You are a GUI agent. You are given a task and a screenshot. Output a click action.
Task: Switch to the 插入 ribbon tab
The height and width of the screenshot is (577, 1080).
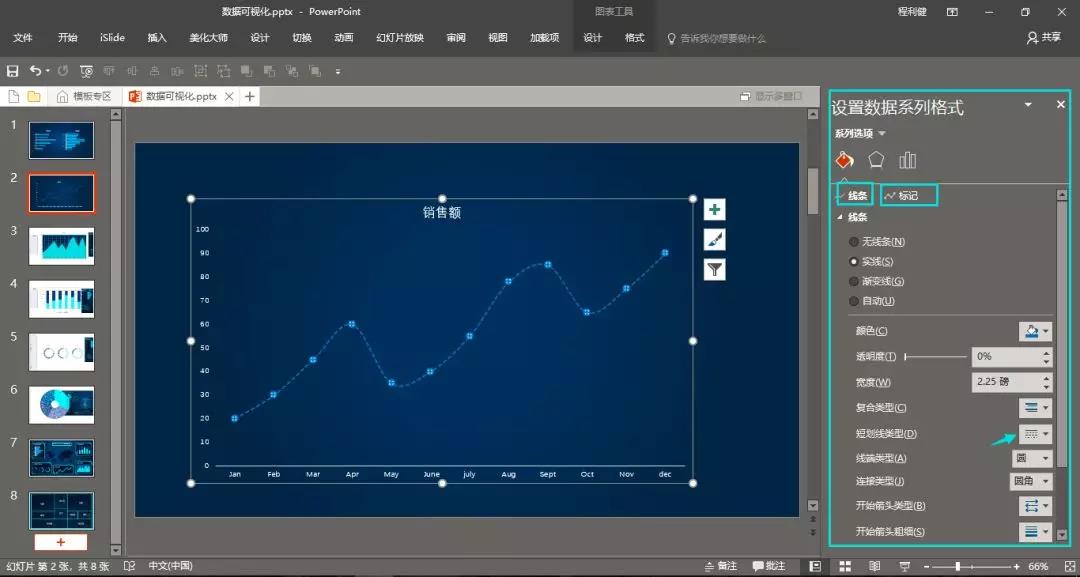(x=157, y=38)
